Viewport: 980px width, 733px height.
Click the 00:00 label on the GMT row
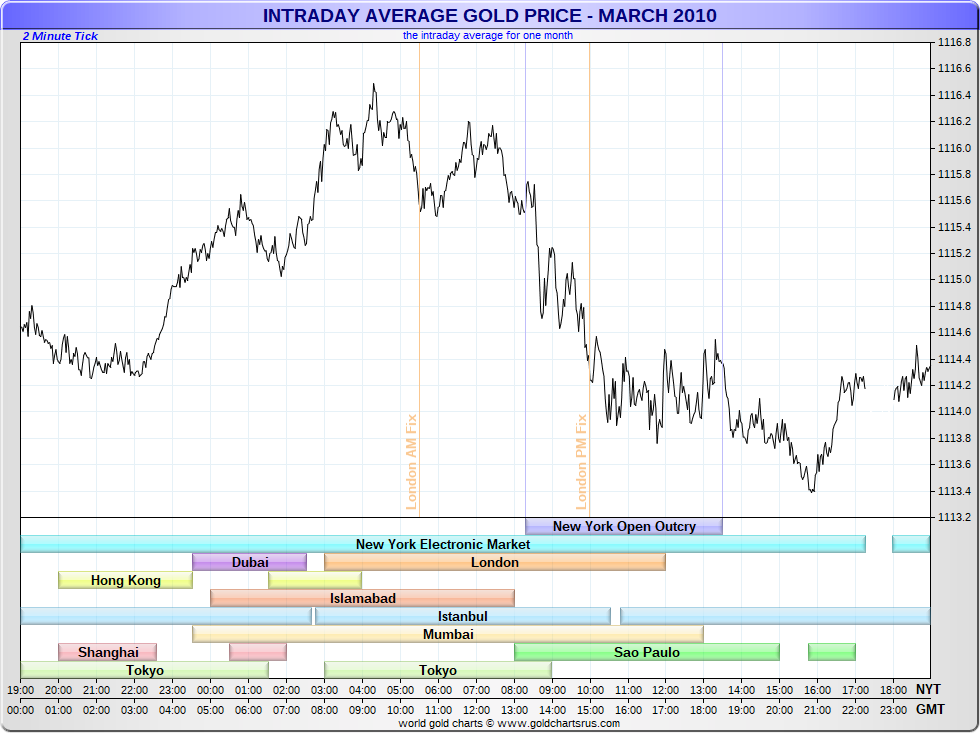[21, 711]
